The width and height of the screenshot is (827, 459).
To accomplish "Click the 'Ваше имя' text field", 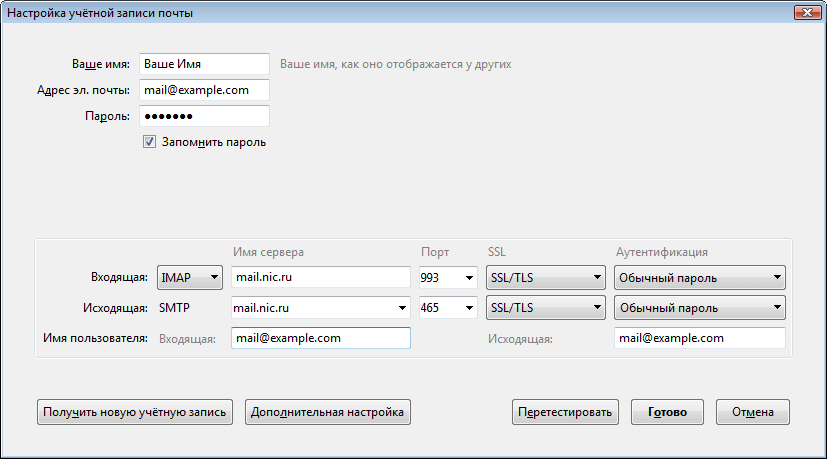I will (x=205, y=64).
